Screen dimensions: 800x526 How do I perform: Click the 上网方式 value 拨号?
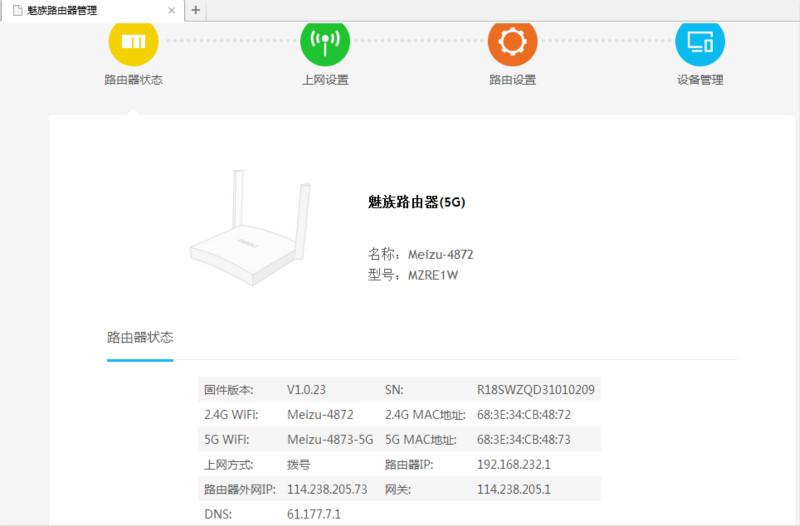(298, 464)
